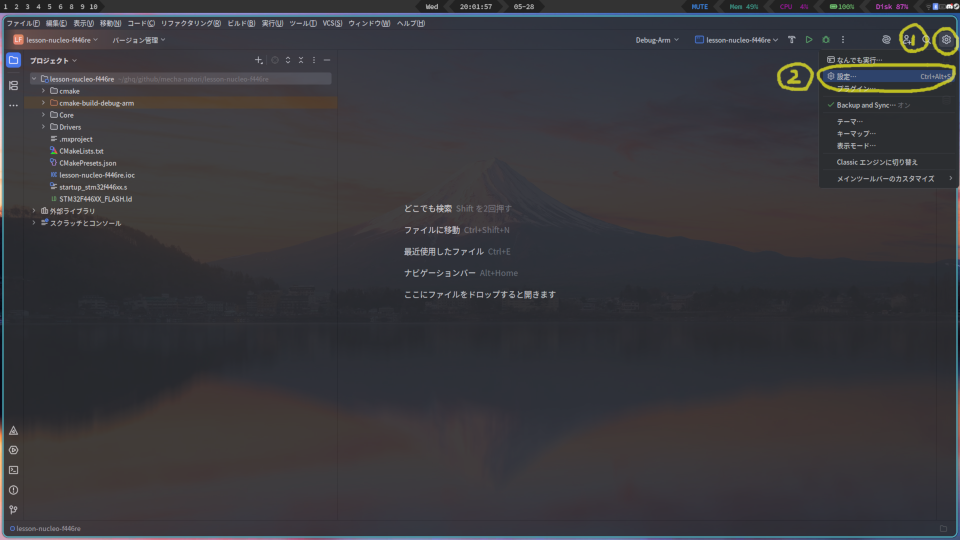Switch to workspace 3 in top bar

click(27, 6)
